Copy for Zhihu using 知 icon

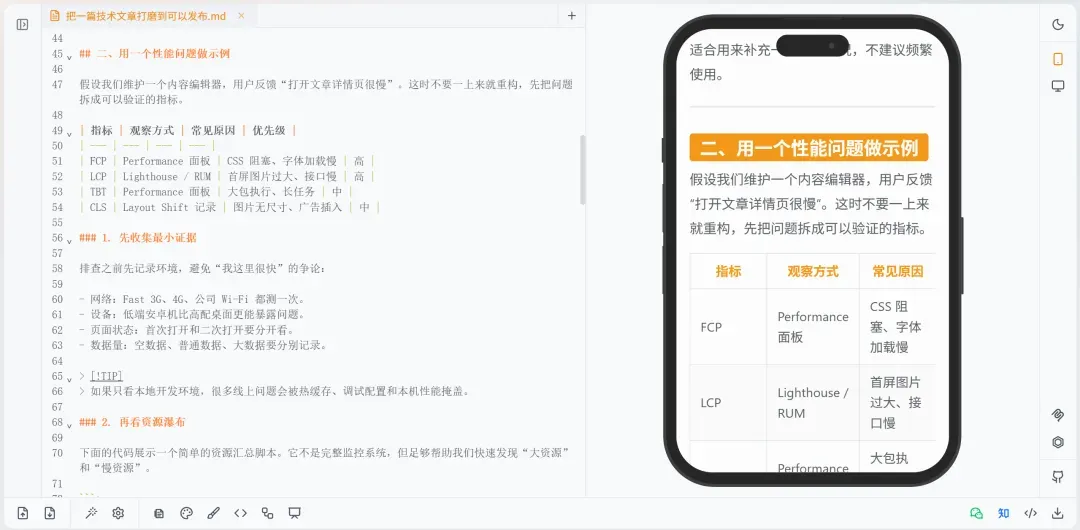[1004, 513]
